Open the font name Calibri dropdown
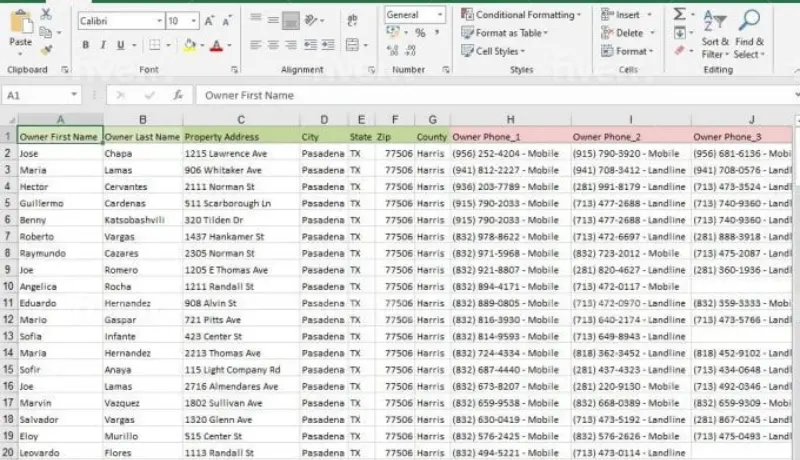The width and height of the screenshot is (800, 460). 159,21
